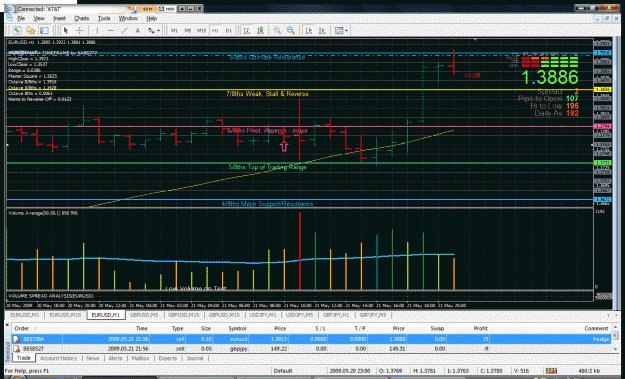The height and width of the screenshot is (379, 625).
Task: Choose the Horizontal Line drawing tool
Action: tap(111, 30)
